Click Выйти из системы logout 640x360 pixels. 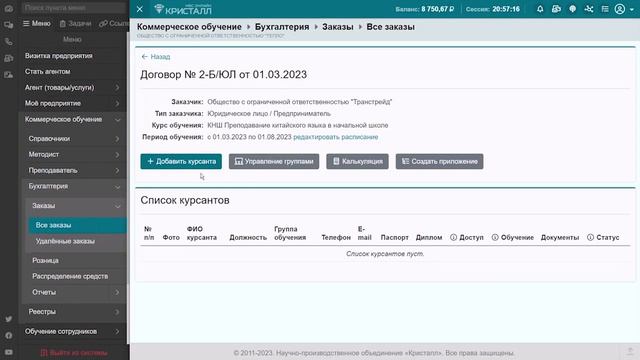click(74, 352)
